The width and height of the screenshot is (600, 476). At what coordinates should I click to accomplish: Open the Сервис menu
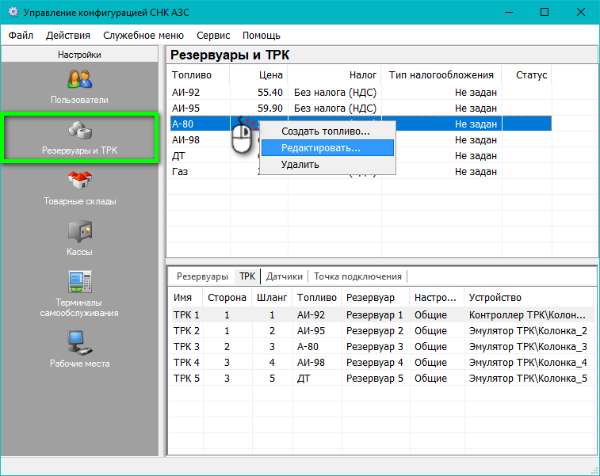point(213,35)
